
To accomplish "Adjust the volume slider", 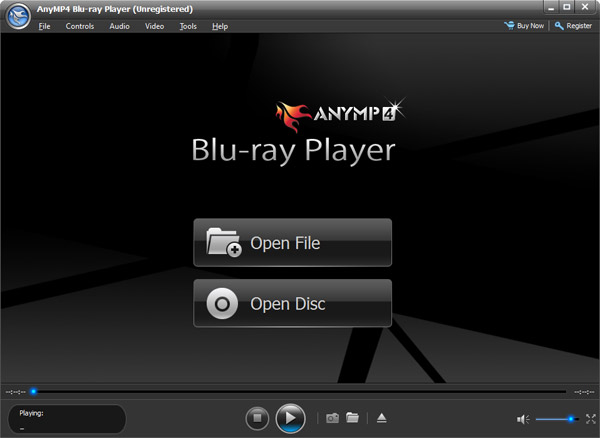I will pyautogui.click(x=557, y=419).
